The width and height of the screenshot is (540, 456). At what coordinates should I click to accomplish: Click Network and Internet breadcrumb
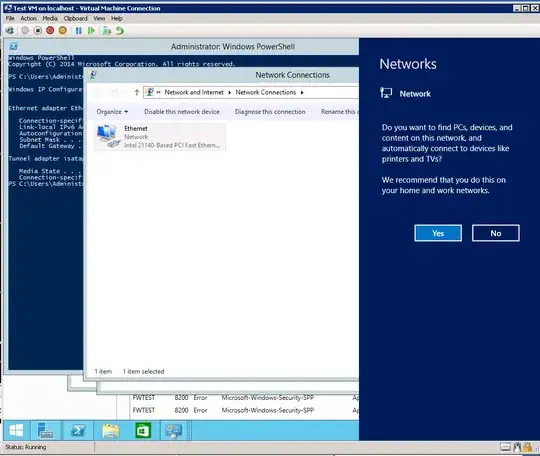tap(194, 92)
